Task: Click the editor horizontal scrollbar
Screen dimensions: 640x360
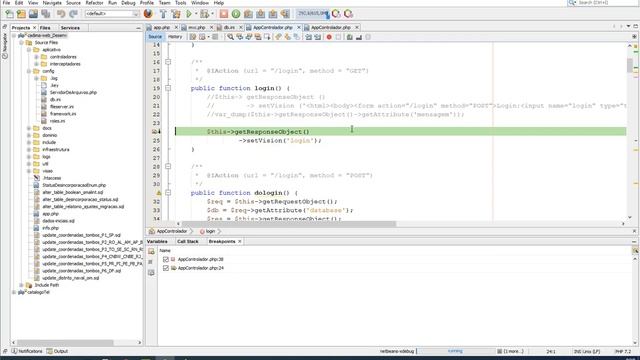Action: pyautogui.click(x=289, y=224)
